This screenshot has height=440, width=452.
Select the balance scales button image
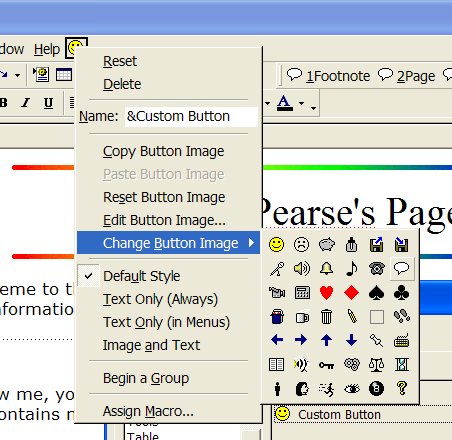tap(376, 365)
